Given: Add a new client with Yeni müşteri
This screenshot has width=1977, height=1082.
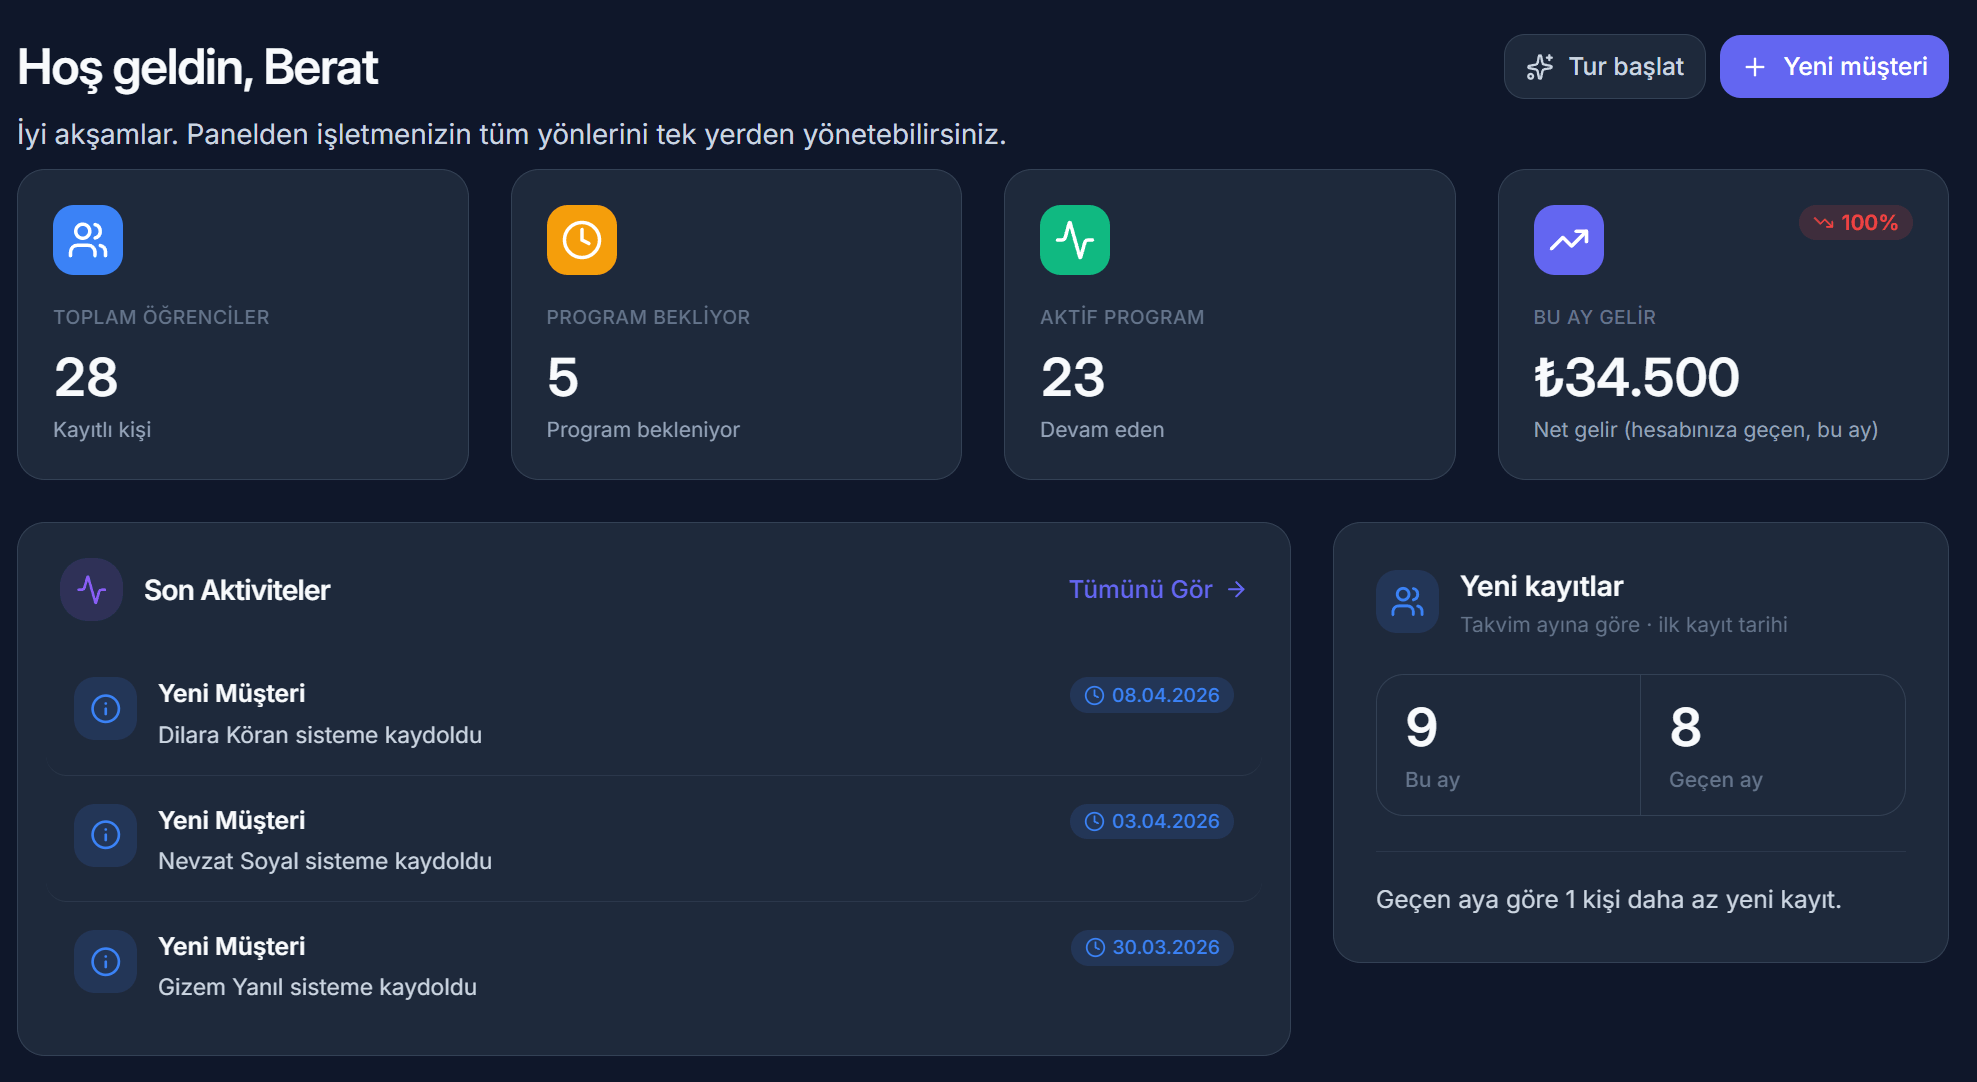Looking at the screenshot, I should point(1833,67).
